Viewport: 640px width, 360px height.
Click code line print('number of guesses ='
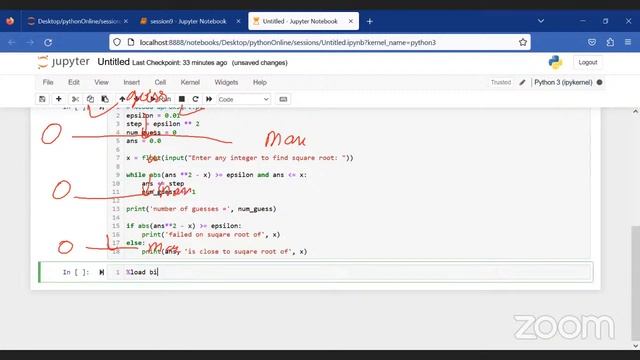(x=201, y=209)
